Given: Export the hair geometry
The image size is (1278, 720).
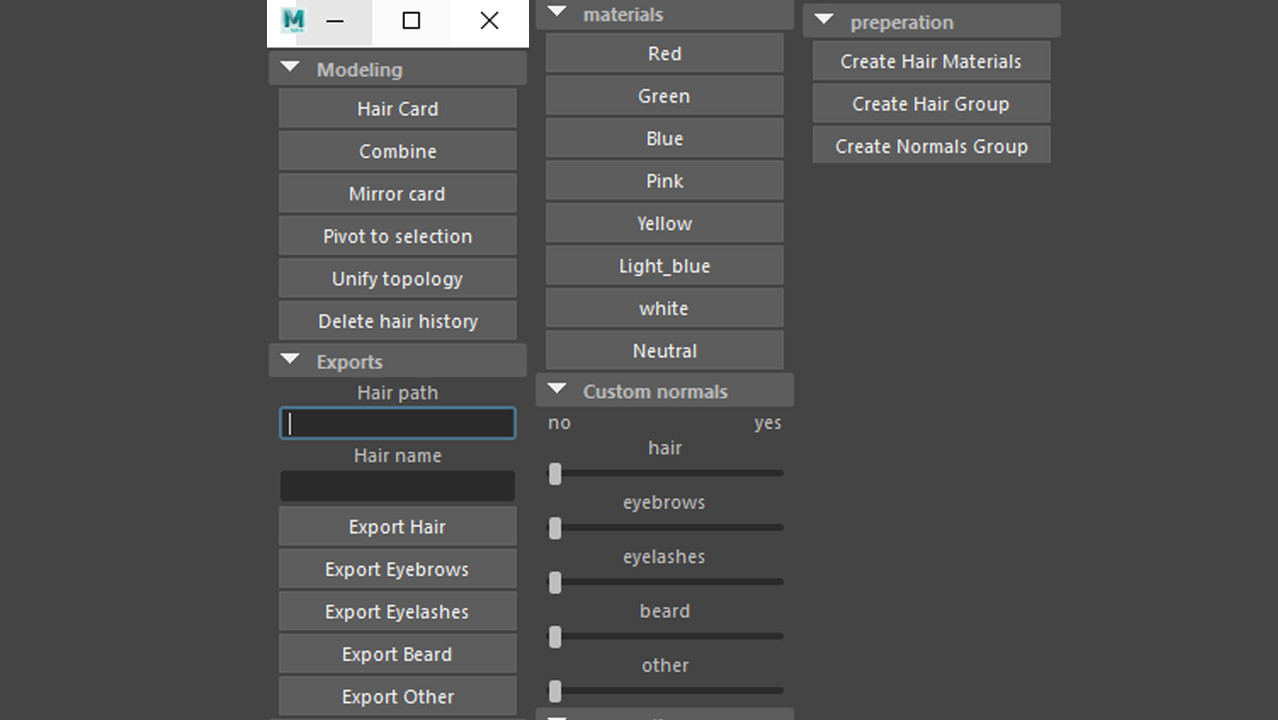Looking at the screenshot, I should (397, 526).
